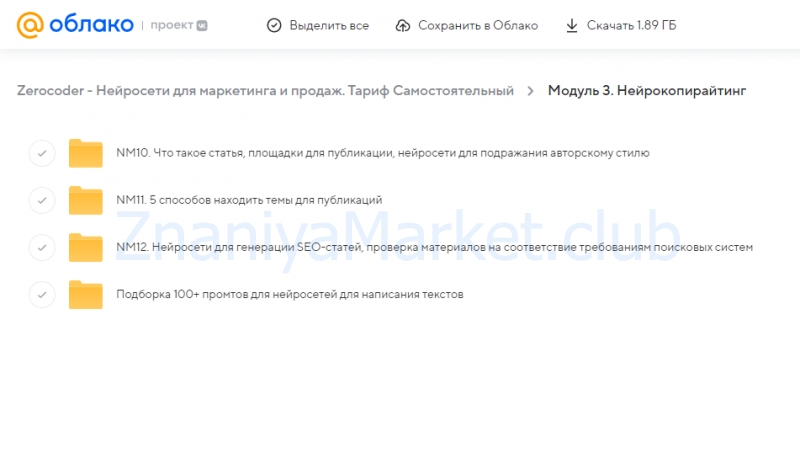Click the Выделить все check circle icon
800x473 pixels.
[x=274, y=25]
